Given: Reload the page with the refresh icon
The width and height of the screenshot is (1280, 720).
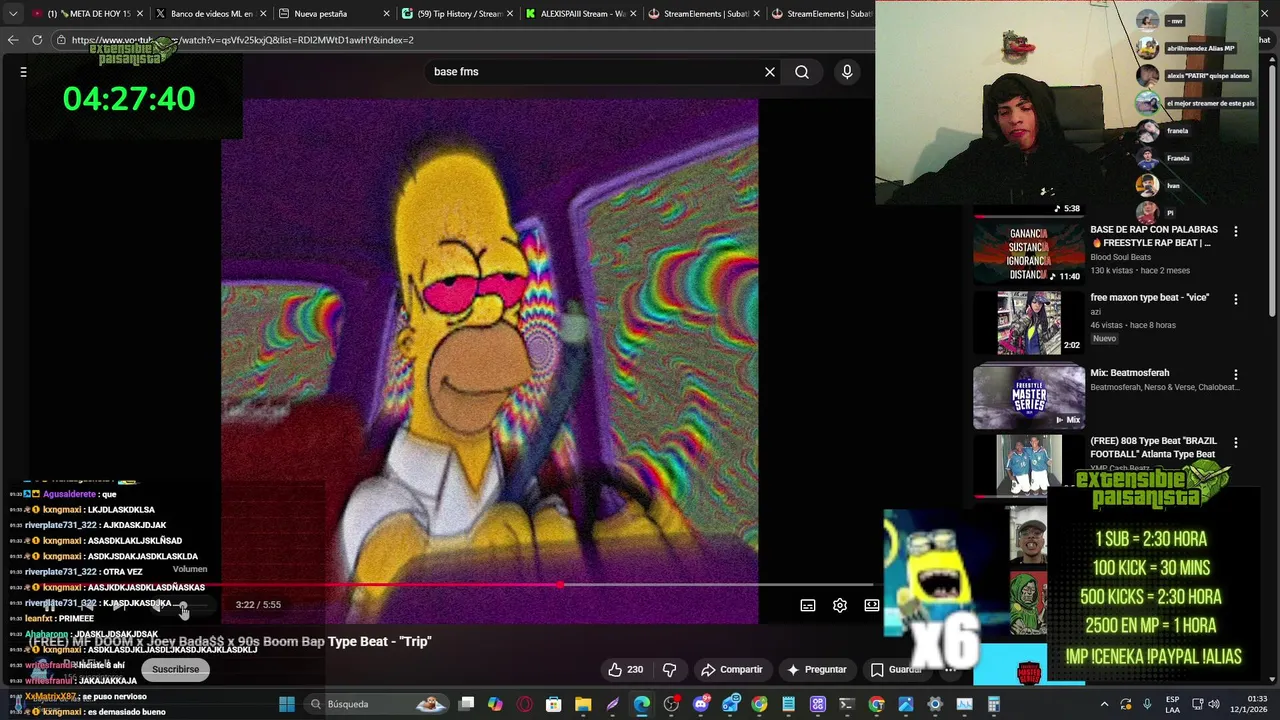Looking at the screenshot, I should coord(37,40).
